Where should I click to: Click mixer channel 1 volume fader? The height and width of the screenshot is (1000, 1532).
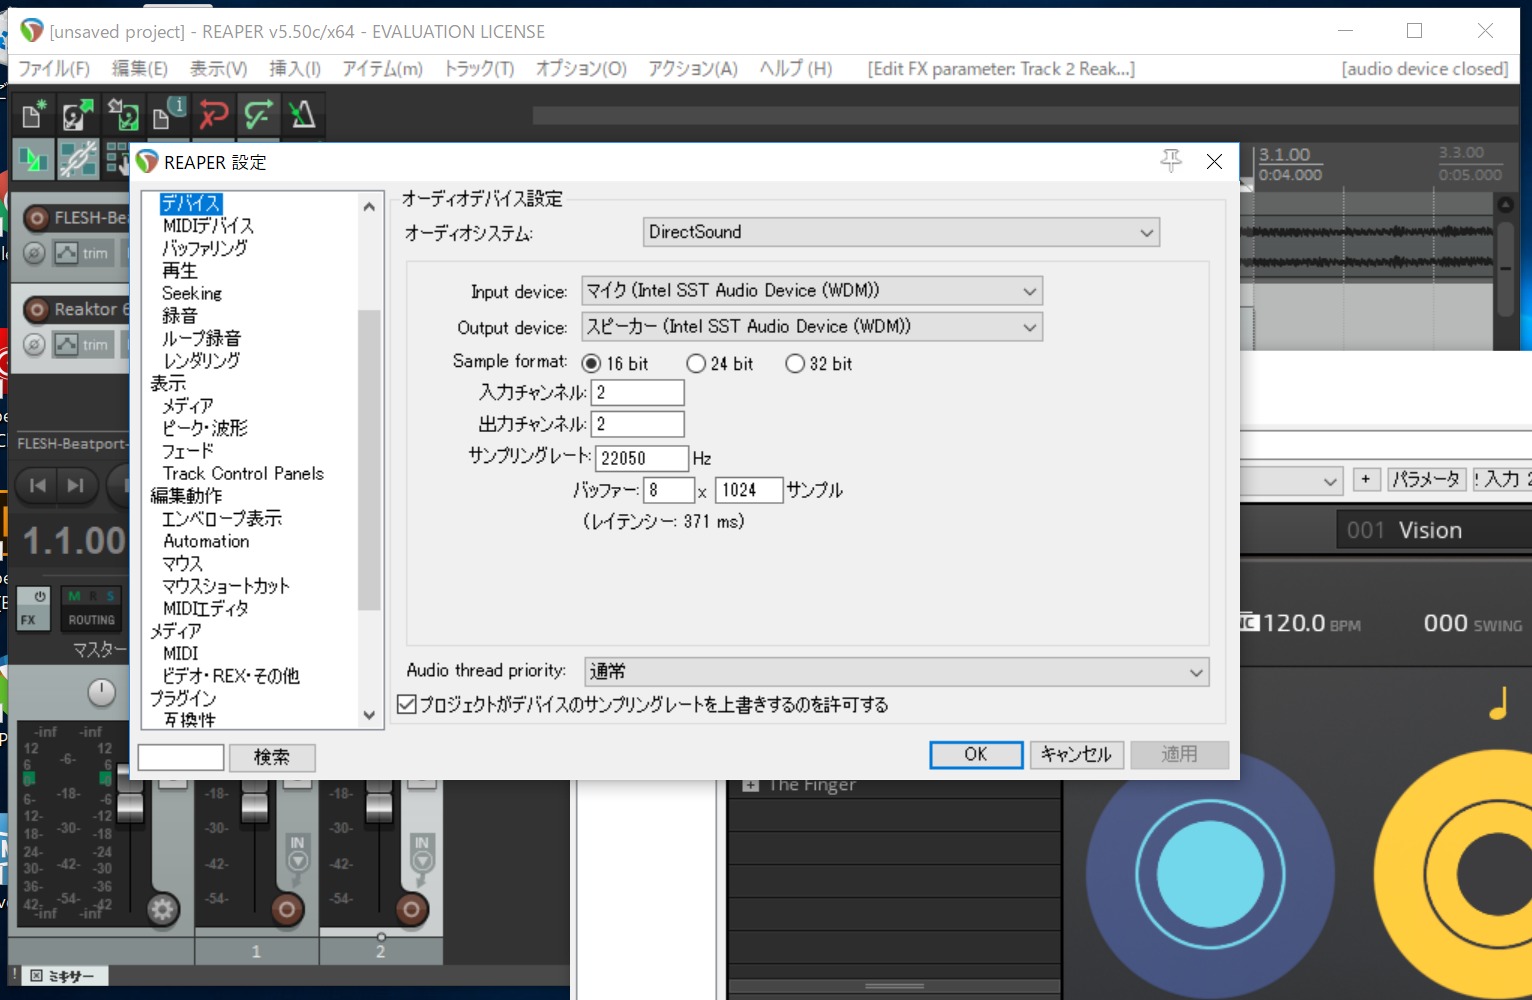click(255, 805)
